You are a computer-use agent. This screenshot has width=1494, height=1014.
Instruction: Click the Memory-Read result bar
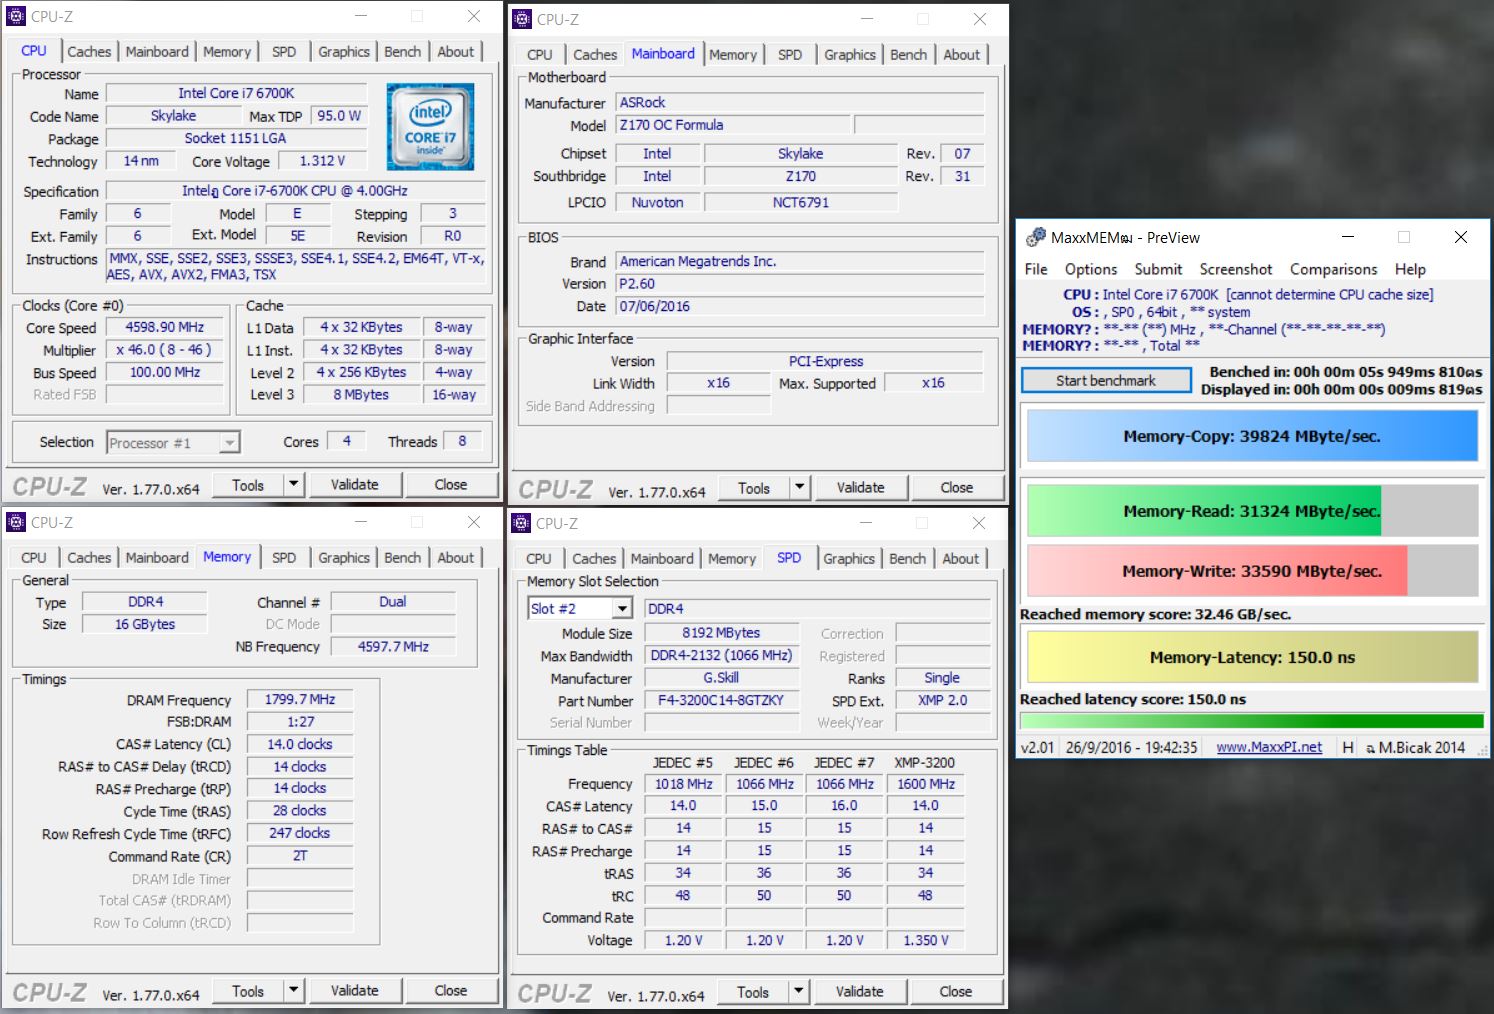pyautogui.click(x=1252, y=511)
